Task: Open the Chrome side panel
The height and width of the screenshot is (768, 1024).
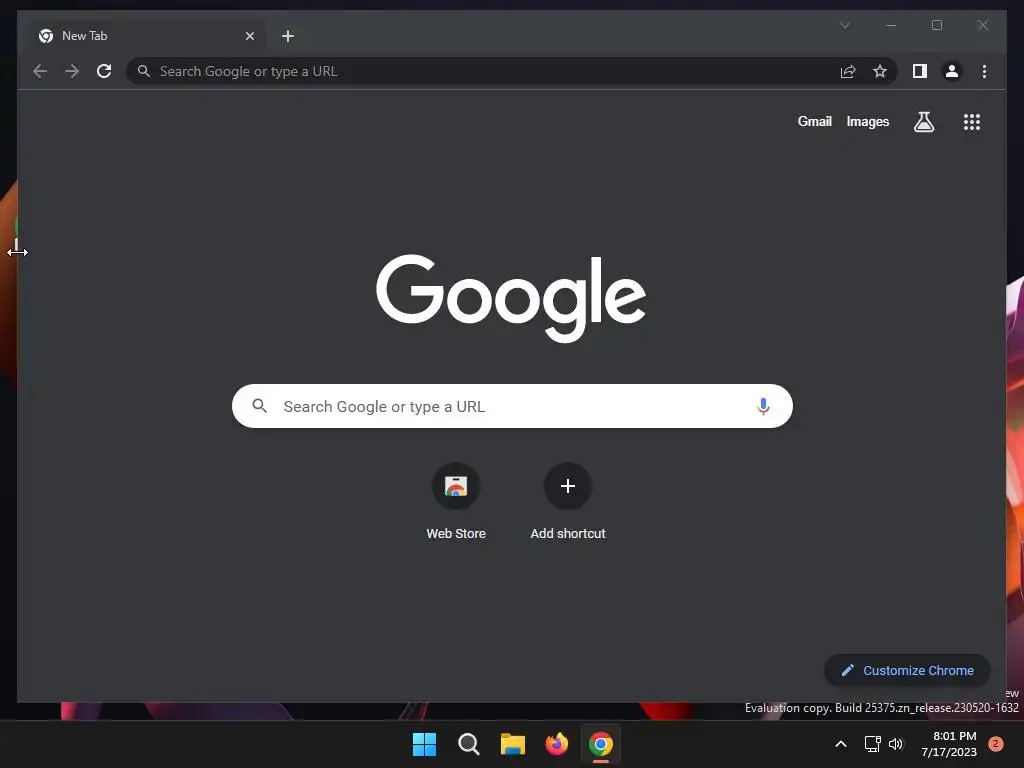Action: [x=920, y=71]
